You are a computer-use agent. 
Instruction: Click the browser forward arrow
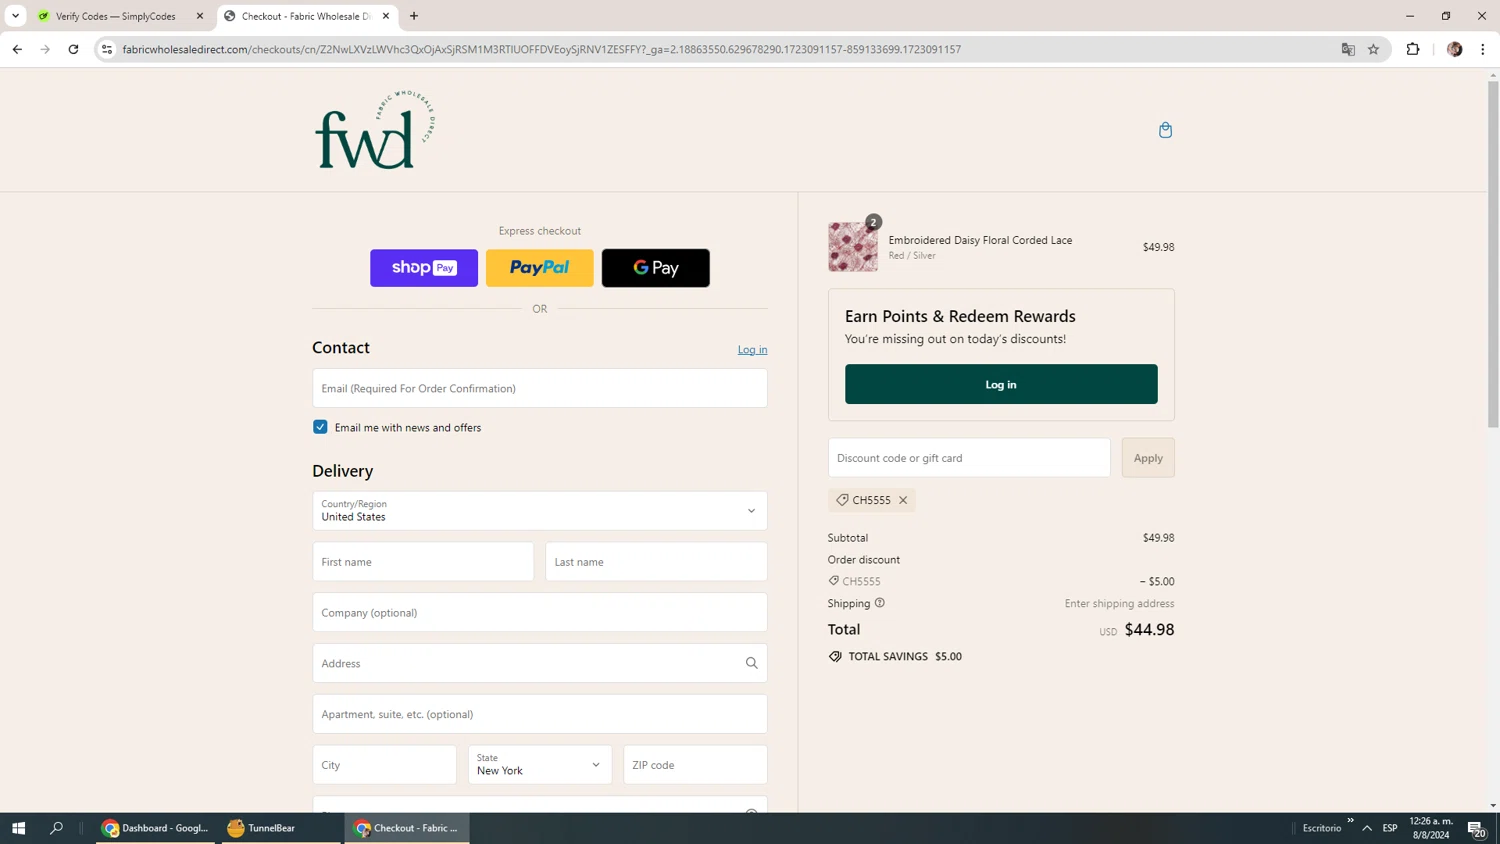(45, 49)
